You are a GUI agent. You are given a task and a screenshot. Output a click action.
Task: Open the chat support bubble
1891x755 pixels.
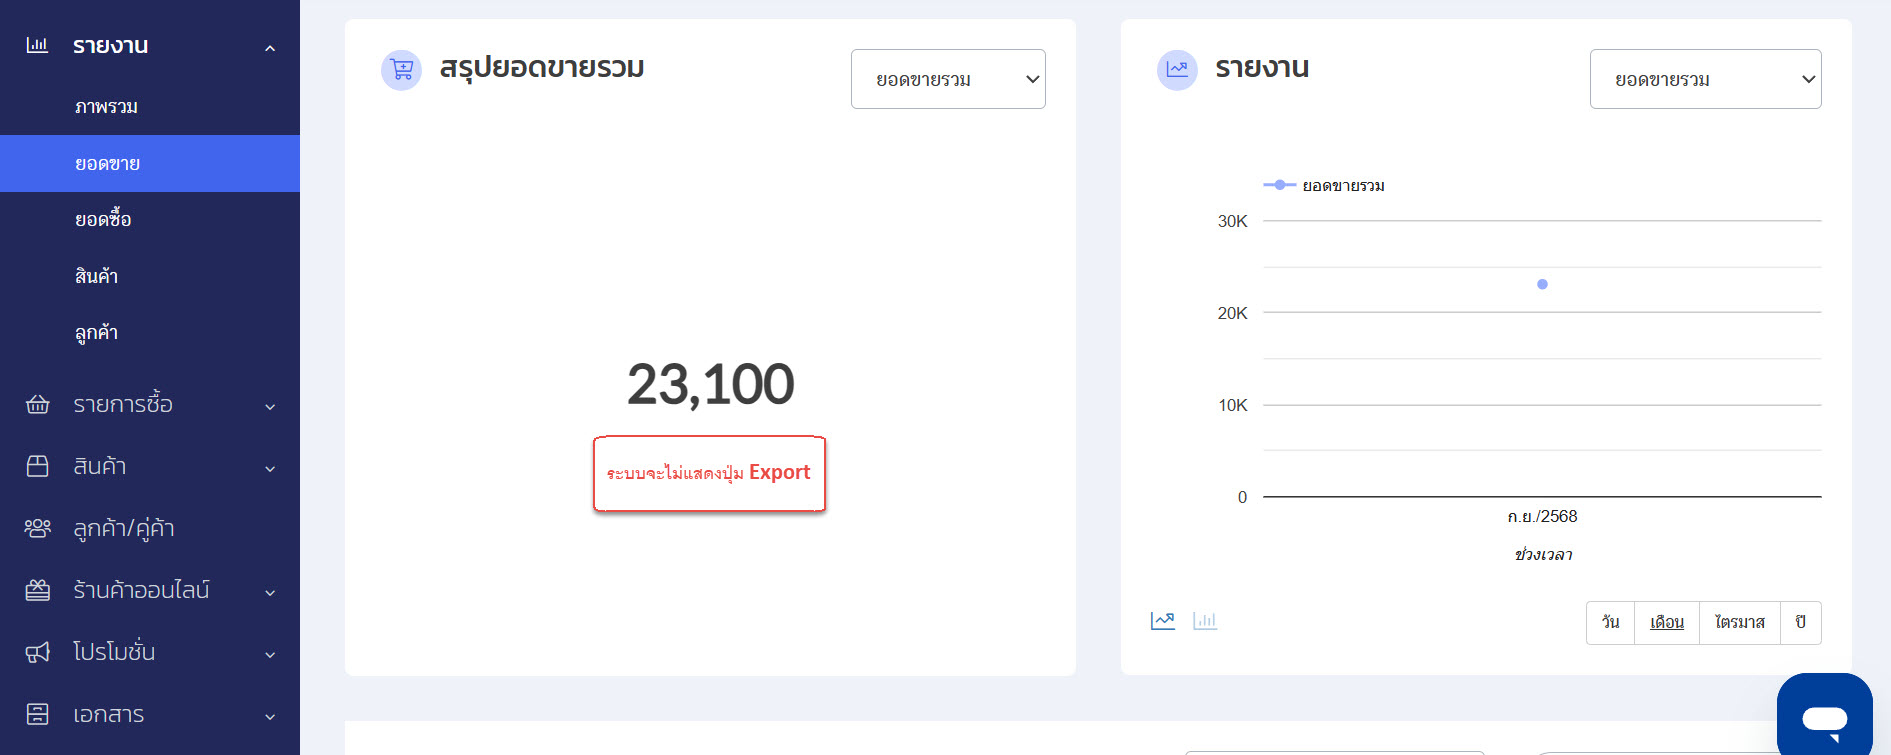(x=1824, y=717)
